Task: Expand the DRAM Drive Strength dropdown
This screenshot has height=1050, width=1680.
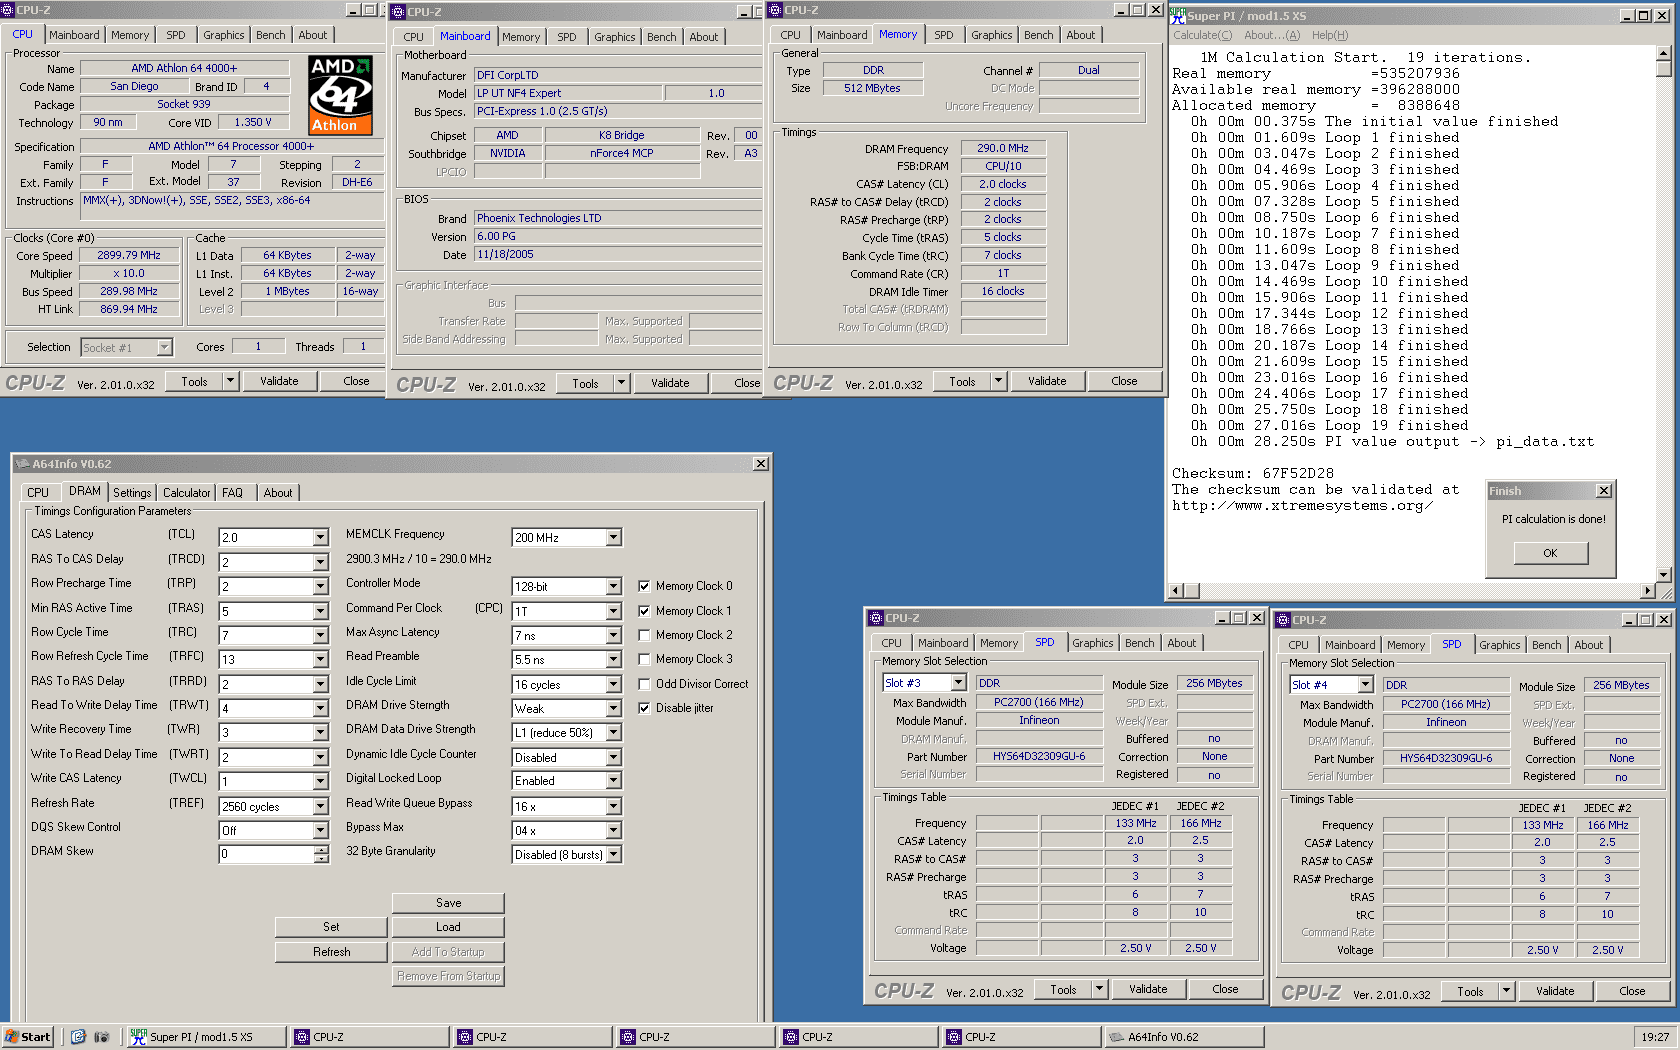Action: [614, 709]
